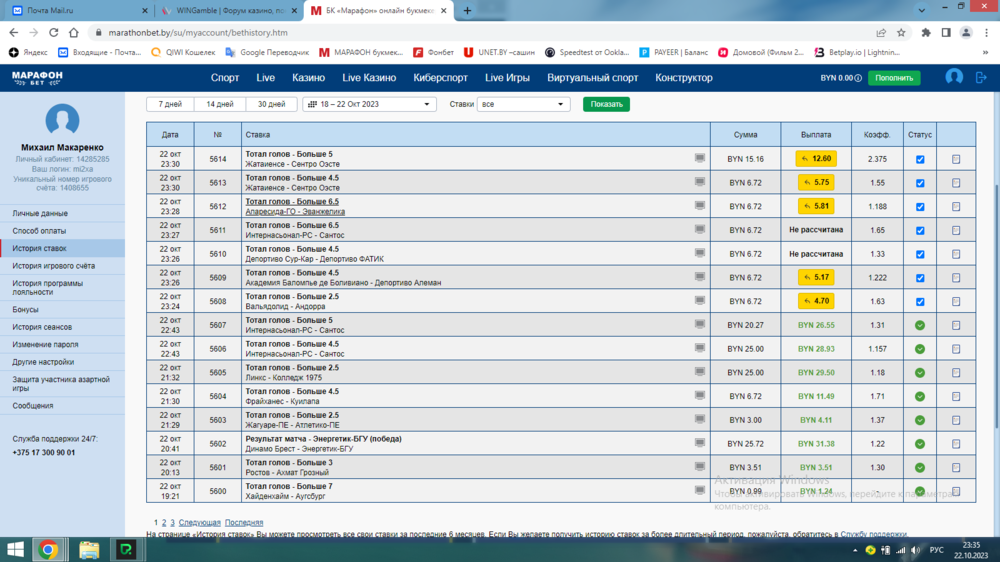Open the receipt icon for bet 5605
Image resolution: width=1000 pixels, height=562 pixels.
click(956, 373)
